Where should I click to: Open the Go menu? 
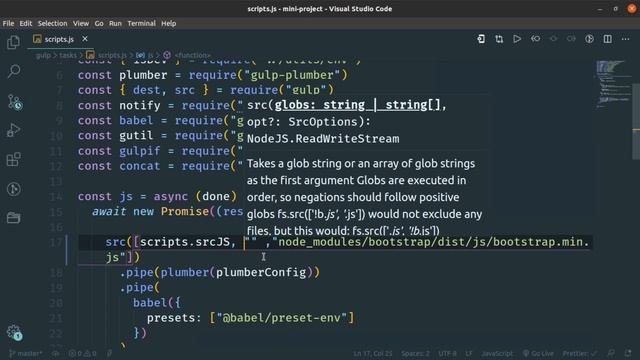coord(99,23)
